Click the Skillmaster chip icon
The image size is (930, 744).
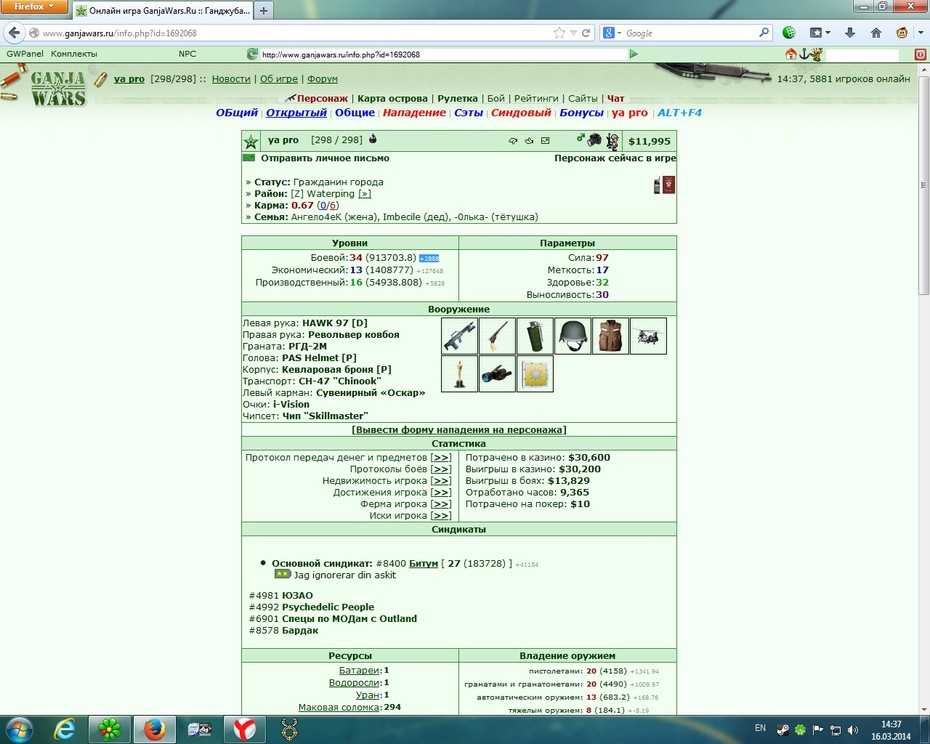point(535,374)
